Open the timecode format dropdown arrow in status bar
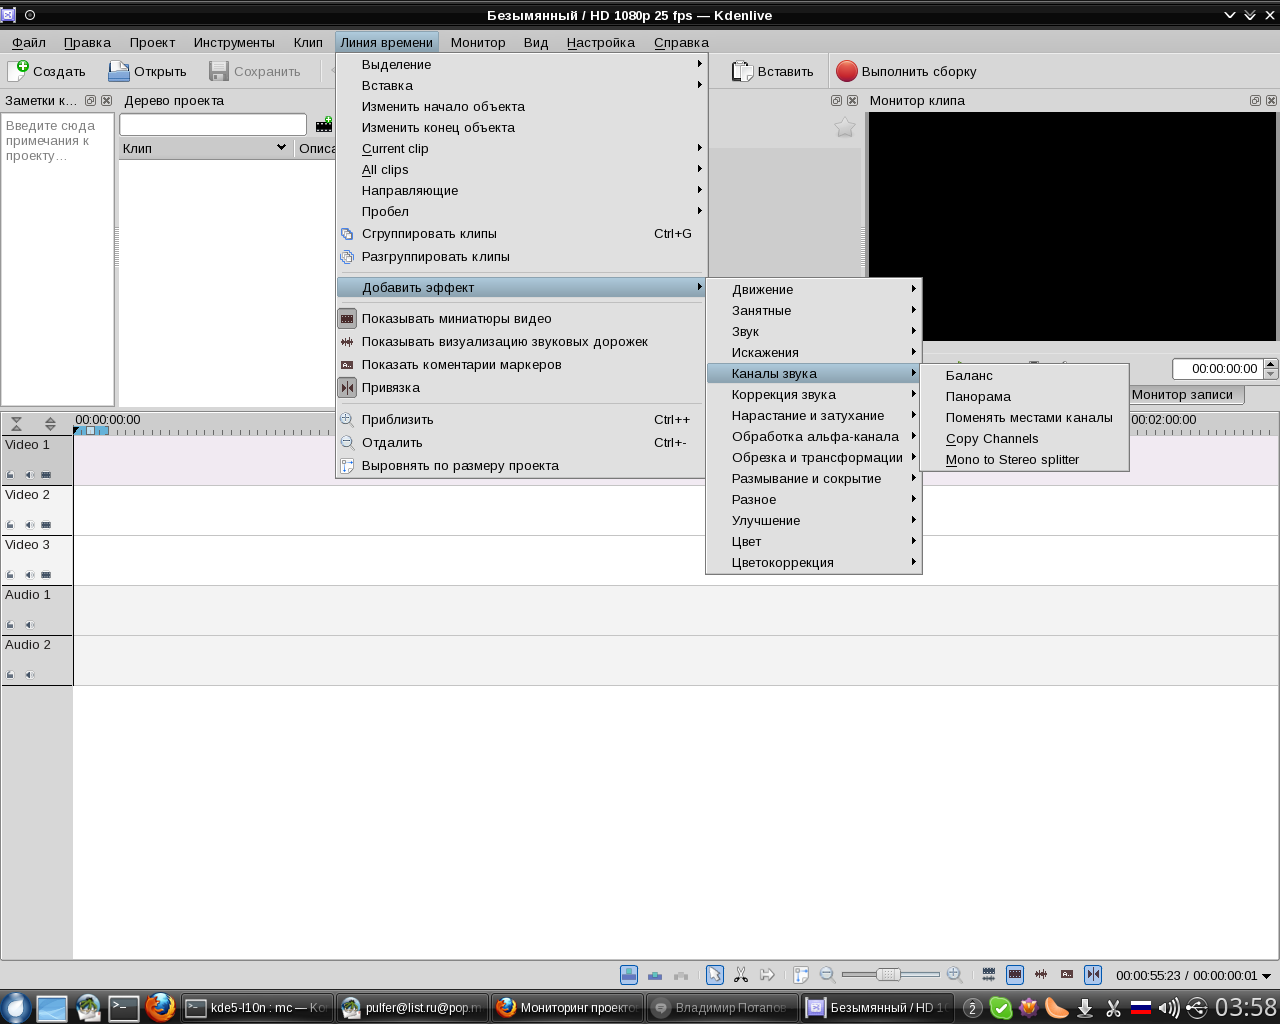Screen dimensions: 1280x1024 point(1267,976)
